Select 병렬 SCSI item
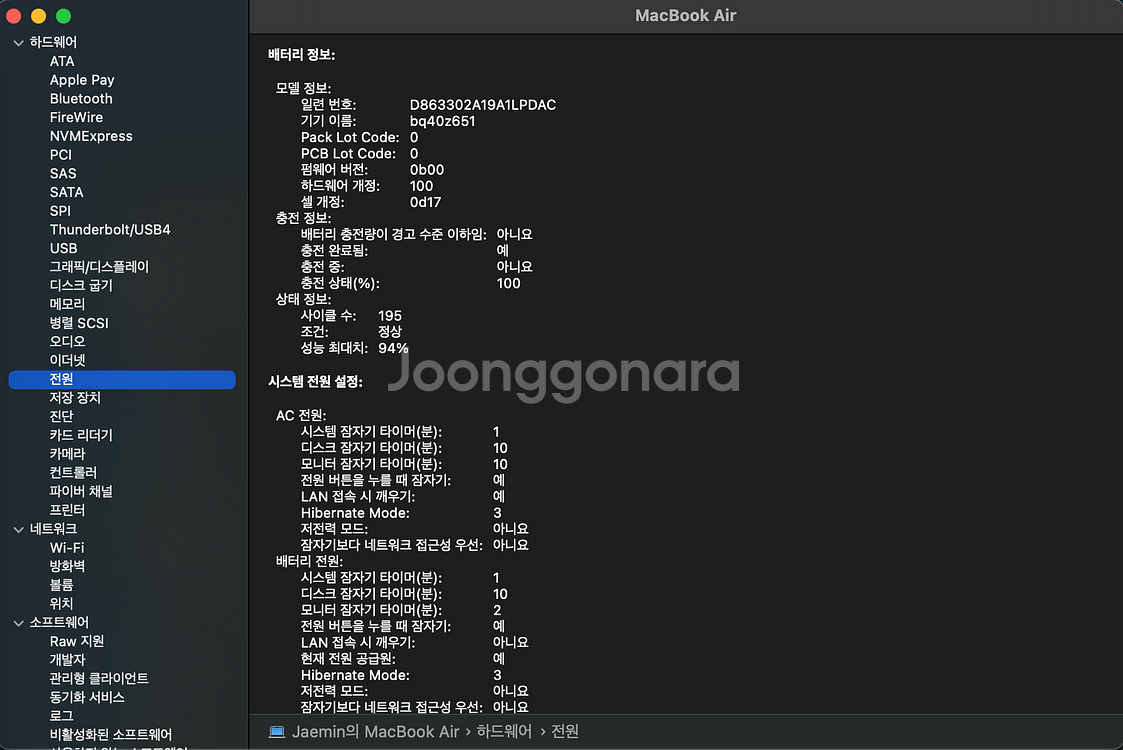The width and height of the screenshot is (1123, 750). (x=79, y=323)
